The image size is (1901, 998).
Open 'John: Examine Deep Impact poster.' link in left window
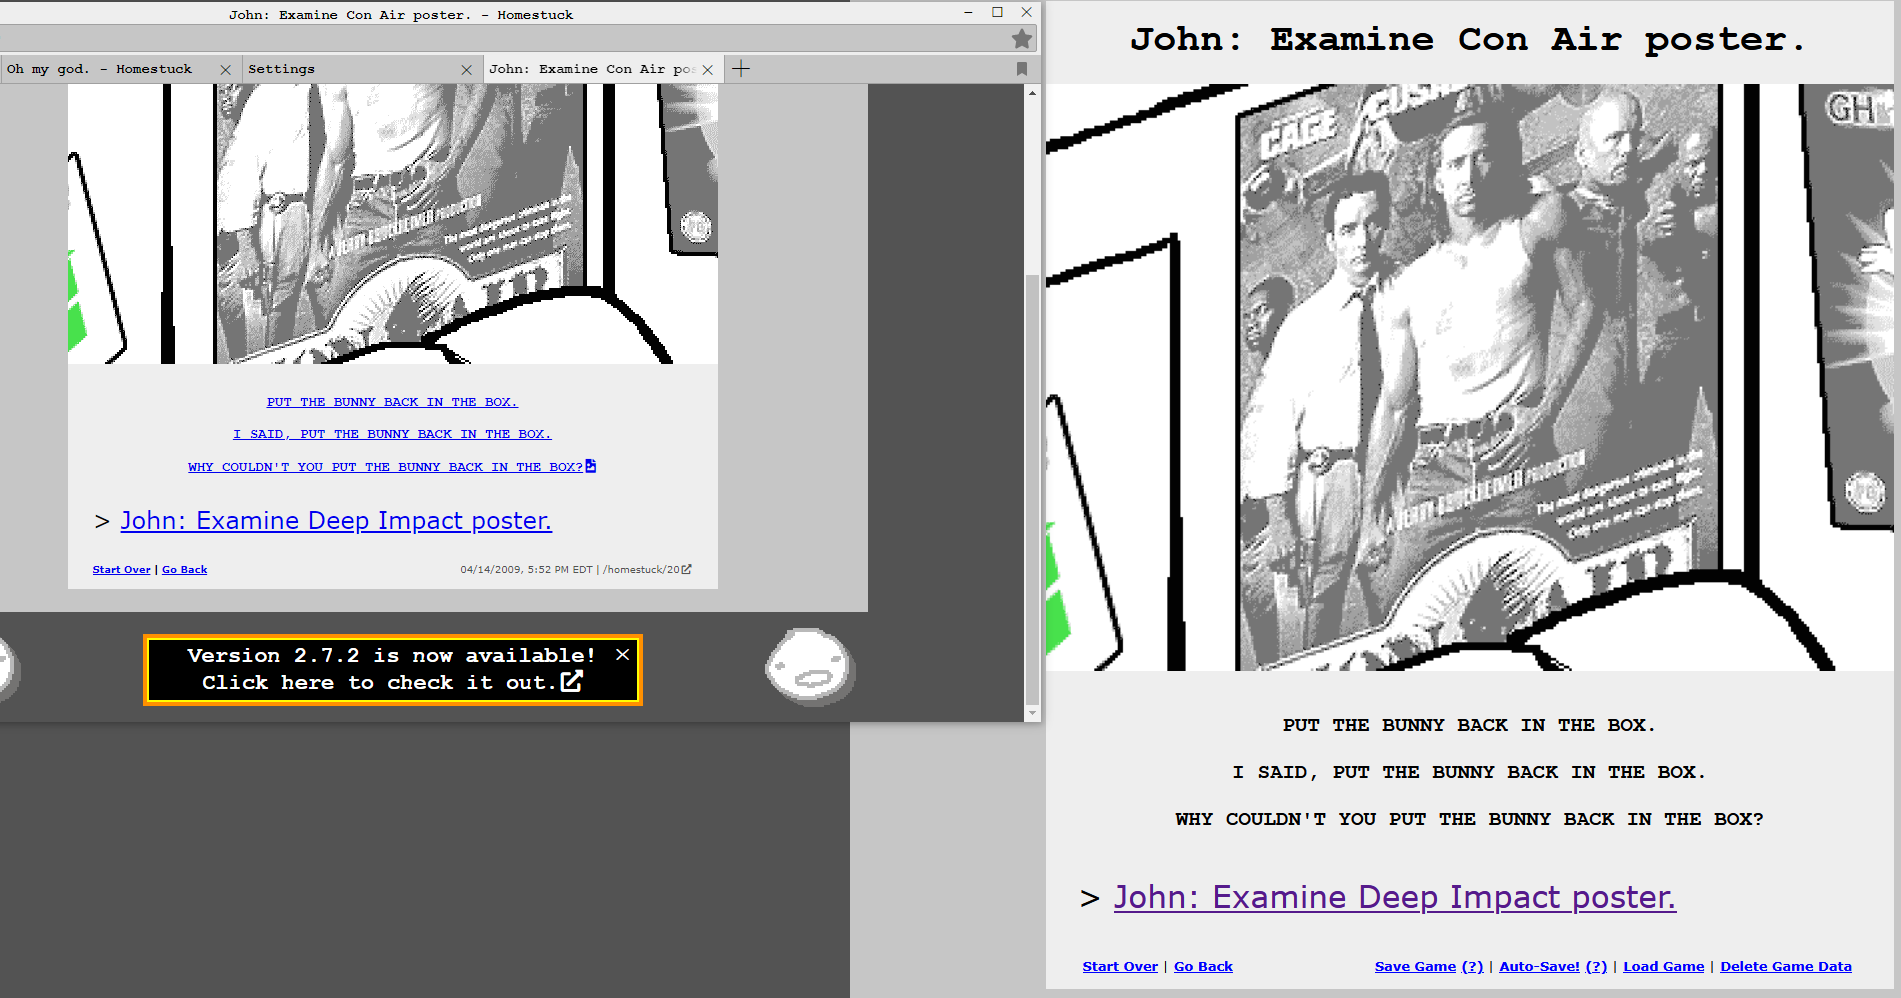pyautogui.click(x=336, y=521)
